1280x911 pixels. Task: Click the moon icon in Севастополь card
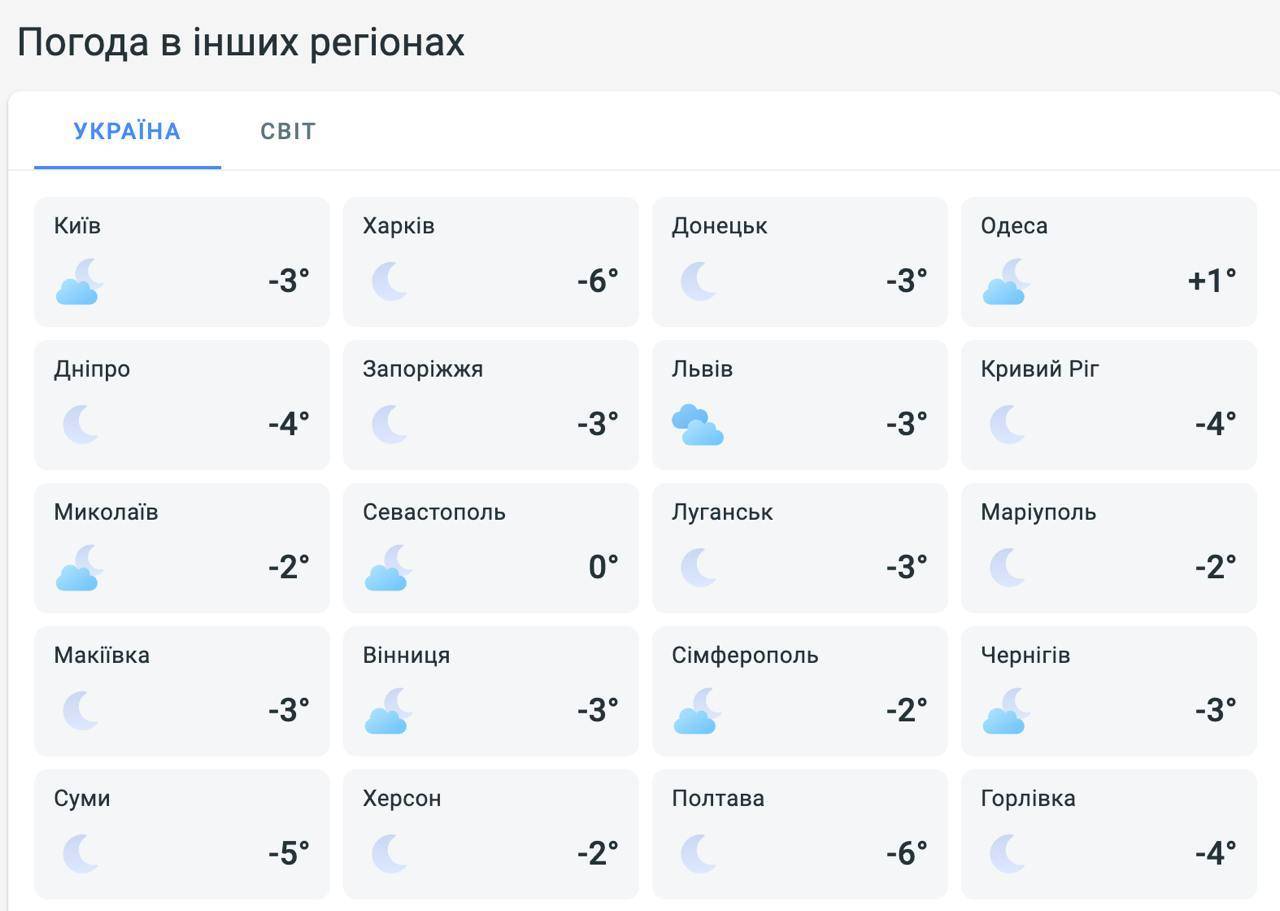pos(388,567)
